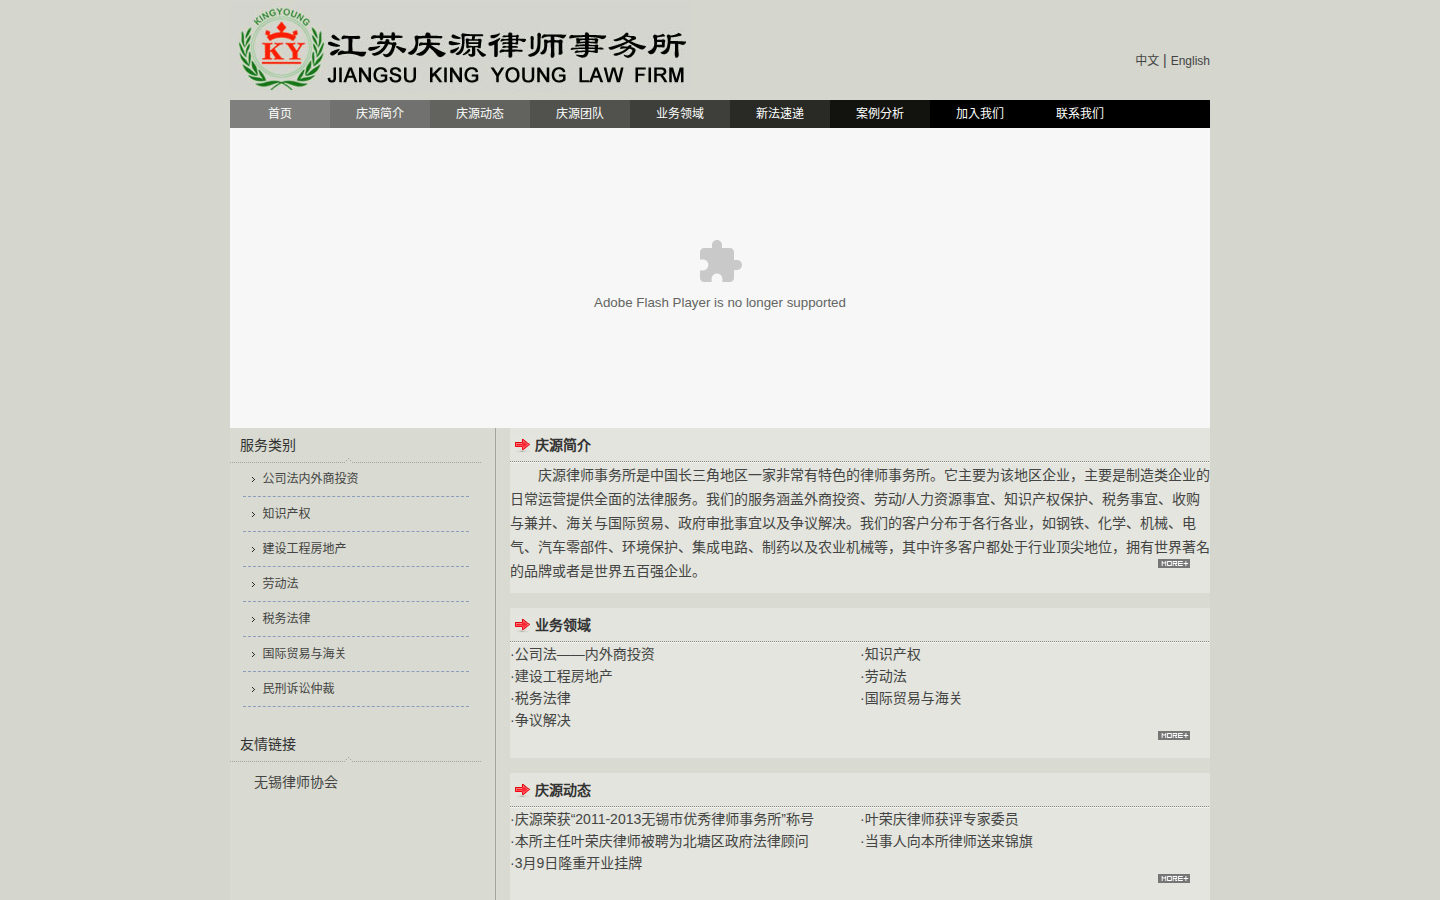Open news 本所主任叶荣庆律师被聘为北塘区政府法律顾问
This screenshot has width=1440, height=900.
(661, 842)
